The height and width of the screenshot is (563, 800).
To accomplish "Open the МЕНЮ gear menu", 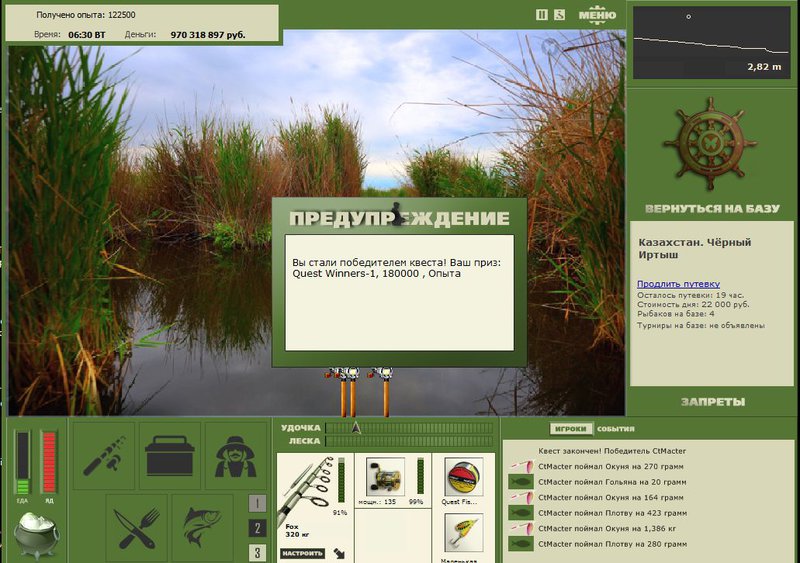I will [x=597, y=15].
